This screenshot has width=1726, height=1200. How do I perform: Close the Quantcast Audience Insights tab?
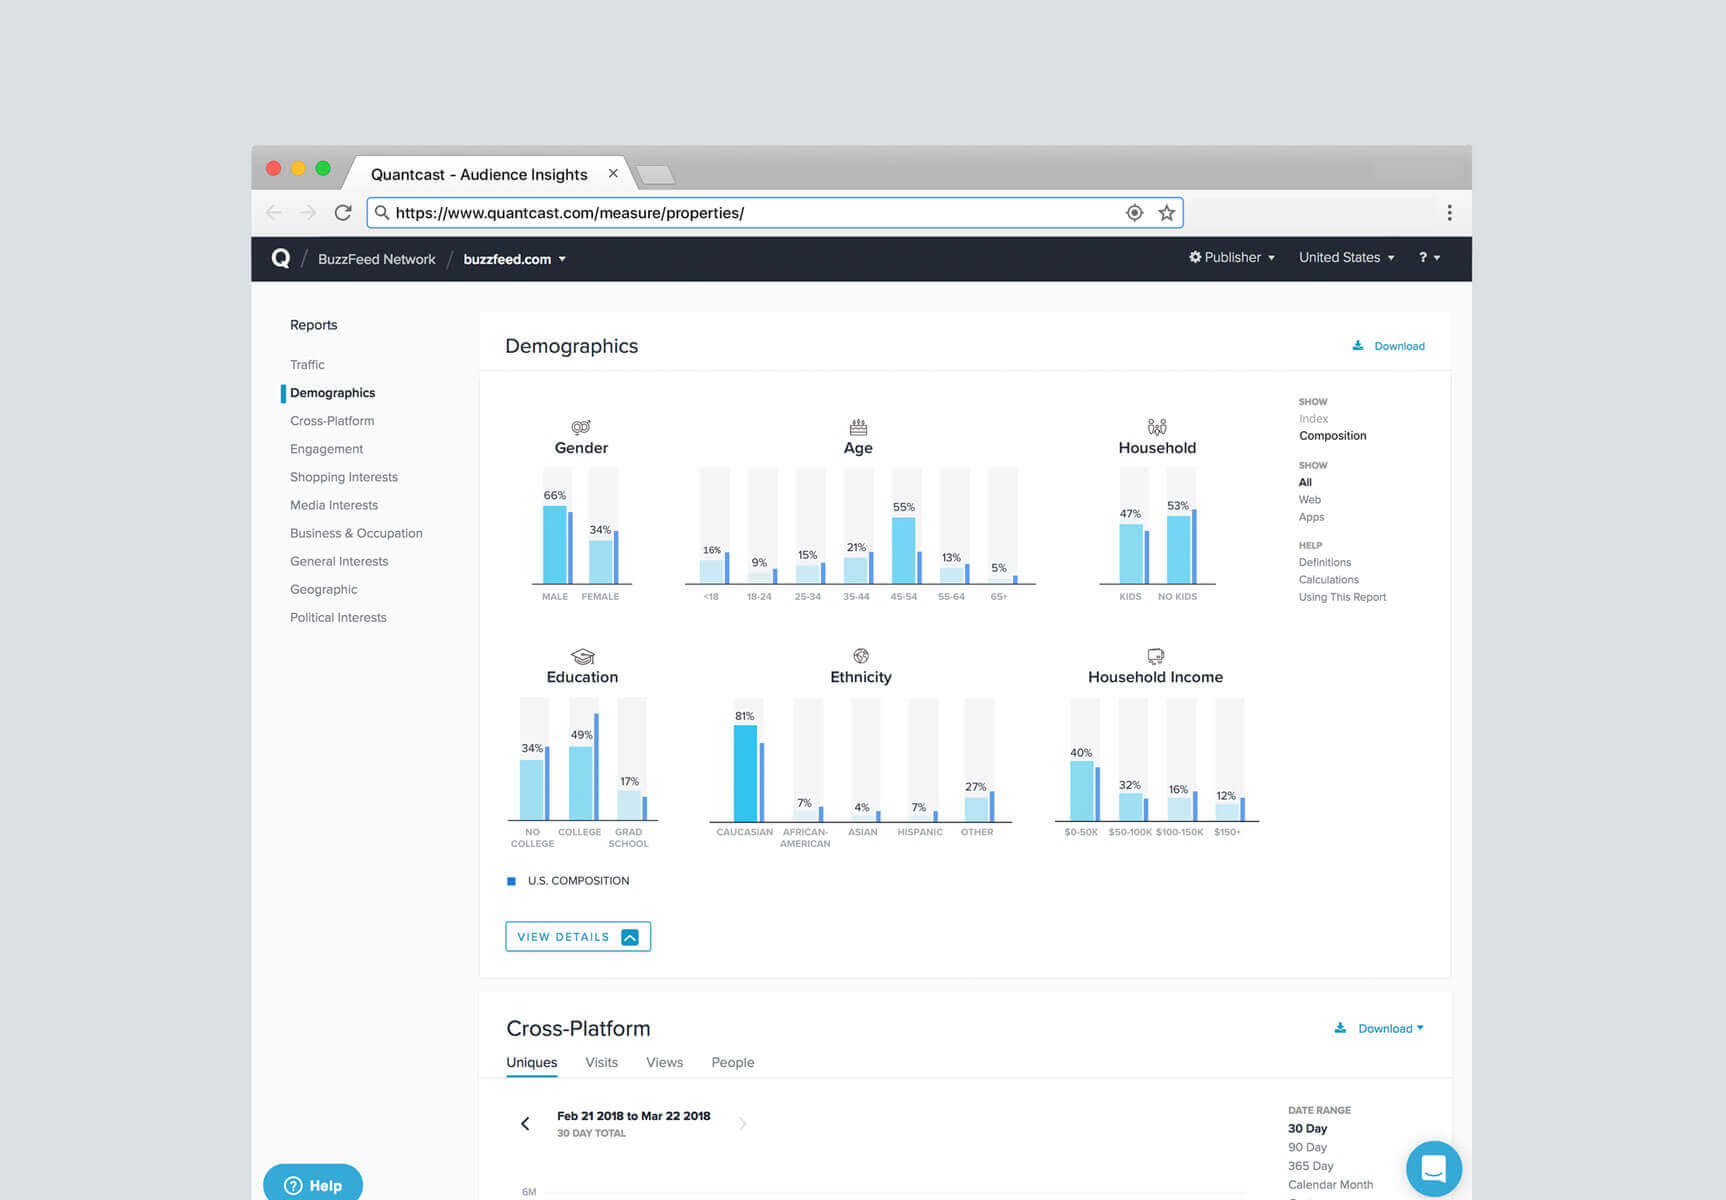[613, 173]
